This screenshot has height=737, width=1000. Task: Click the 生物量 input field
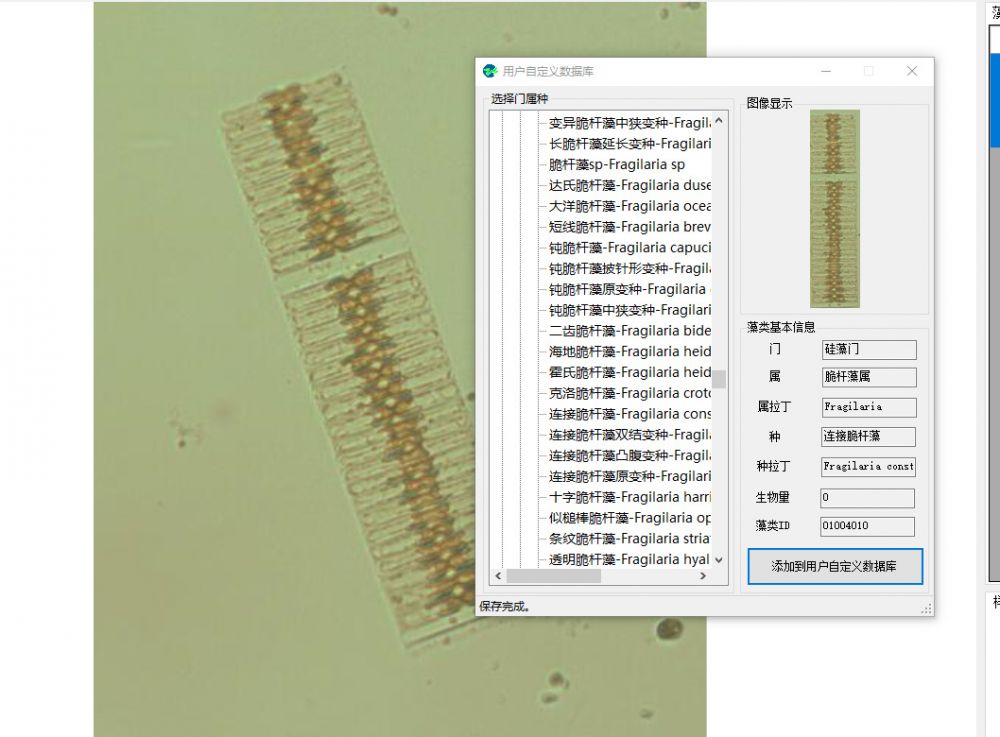coord(867,498)
